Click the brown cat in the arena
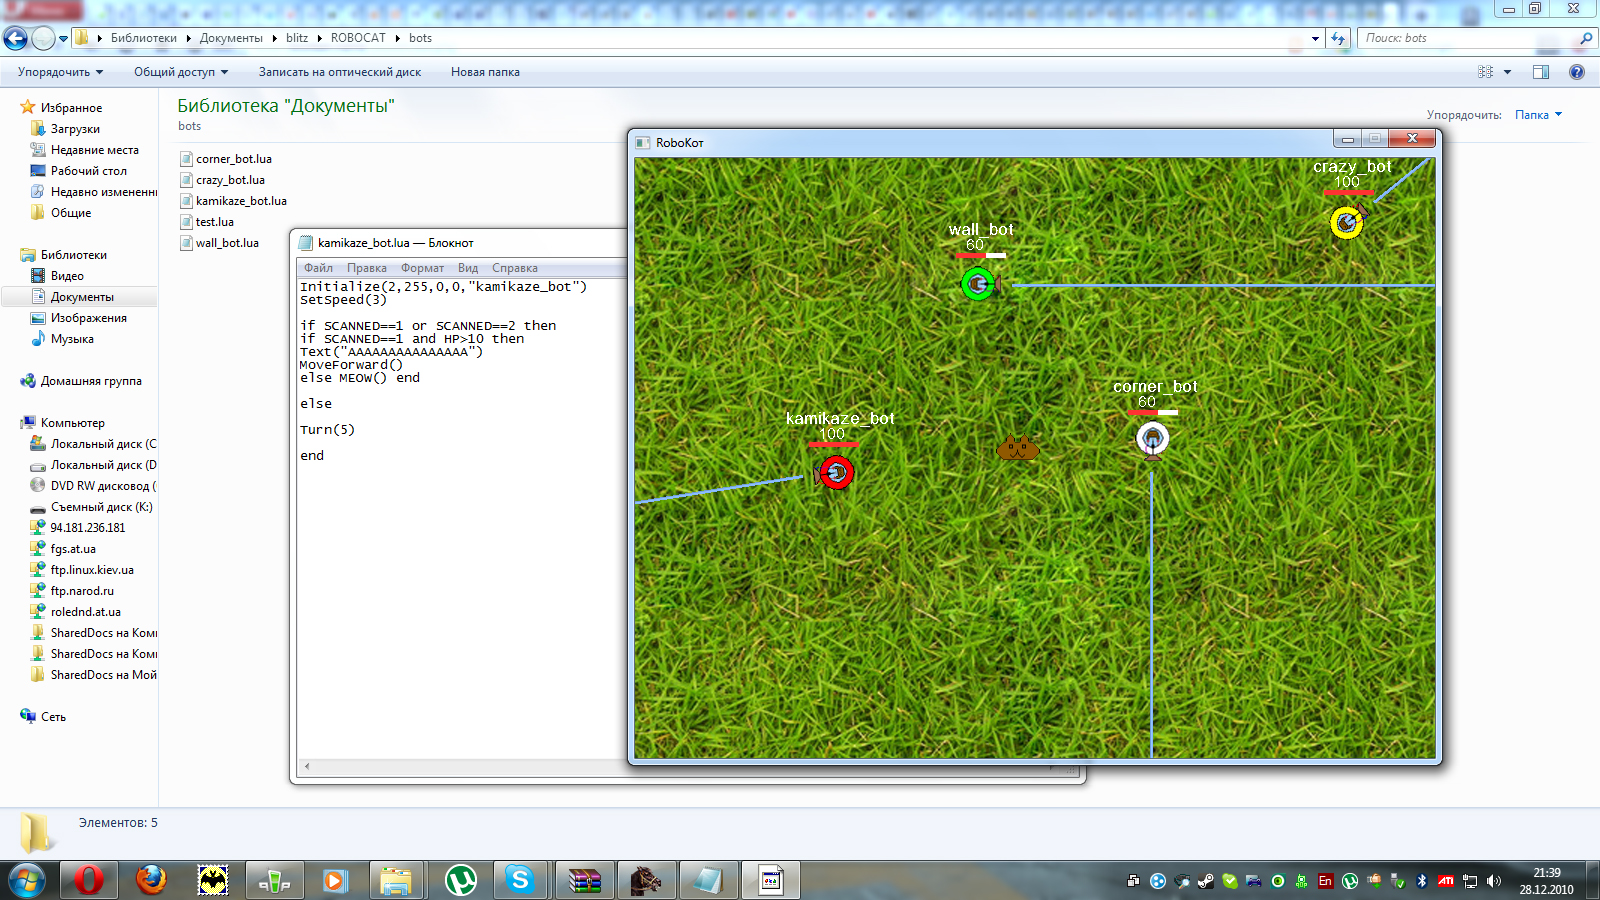 point(1017,447)
